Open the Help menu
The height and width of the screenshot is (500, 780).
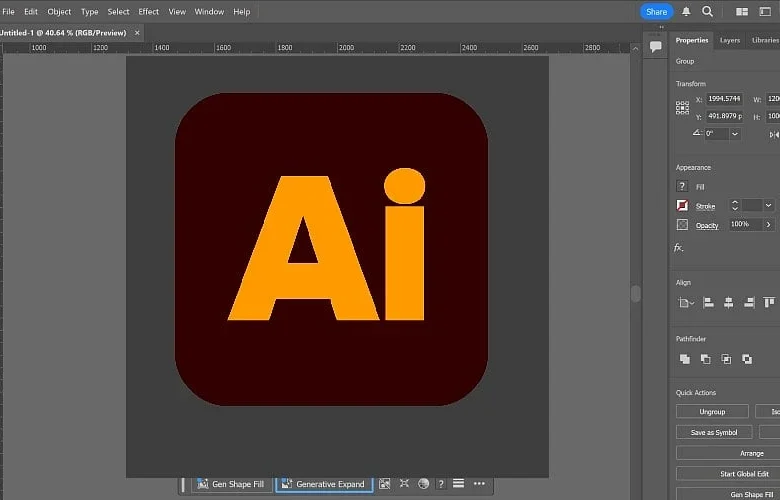[242, 11]
